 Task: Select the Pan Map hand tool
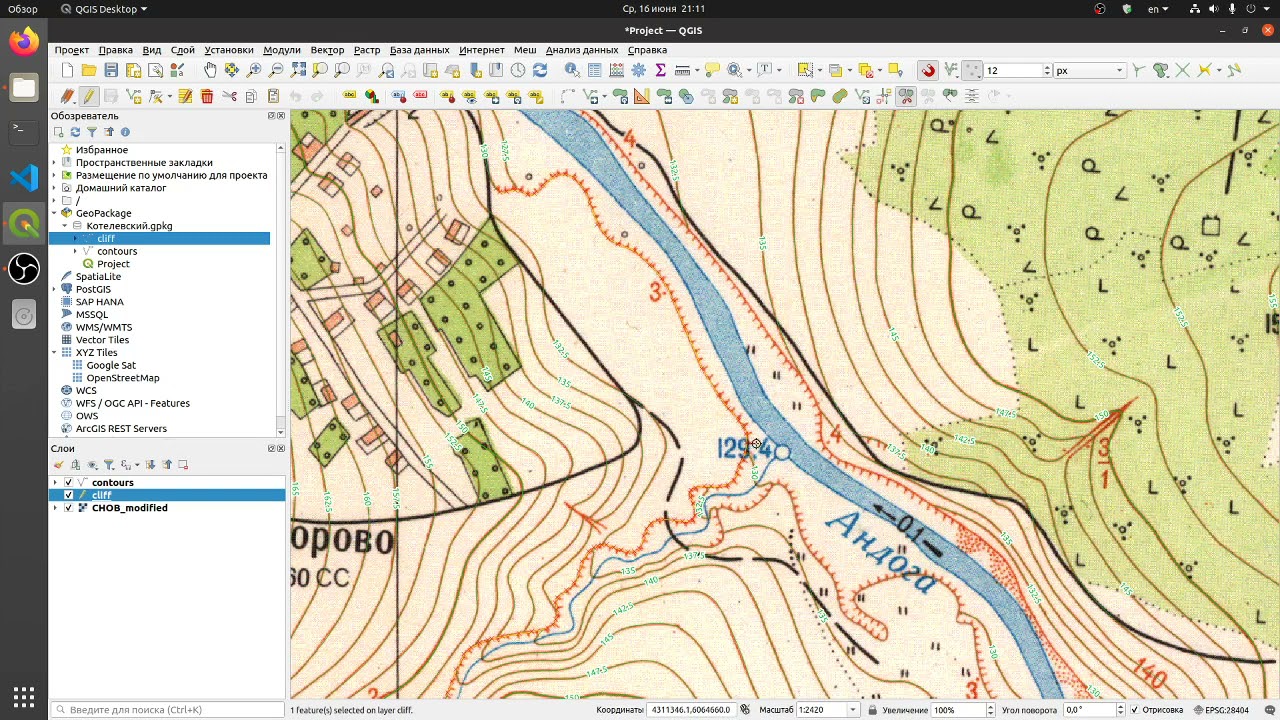click(210, 70)
